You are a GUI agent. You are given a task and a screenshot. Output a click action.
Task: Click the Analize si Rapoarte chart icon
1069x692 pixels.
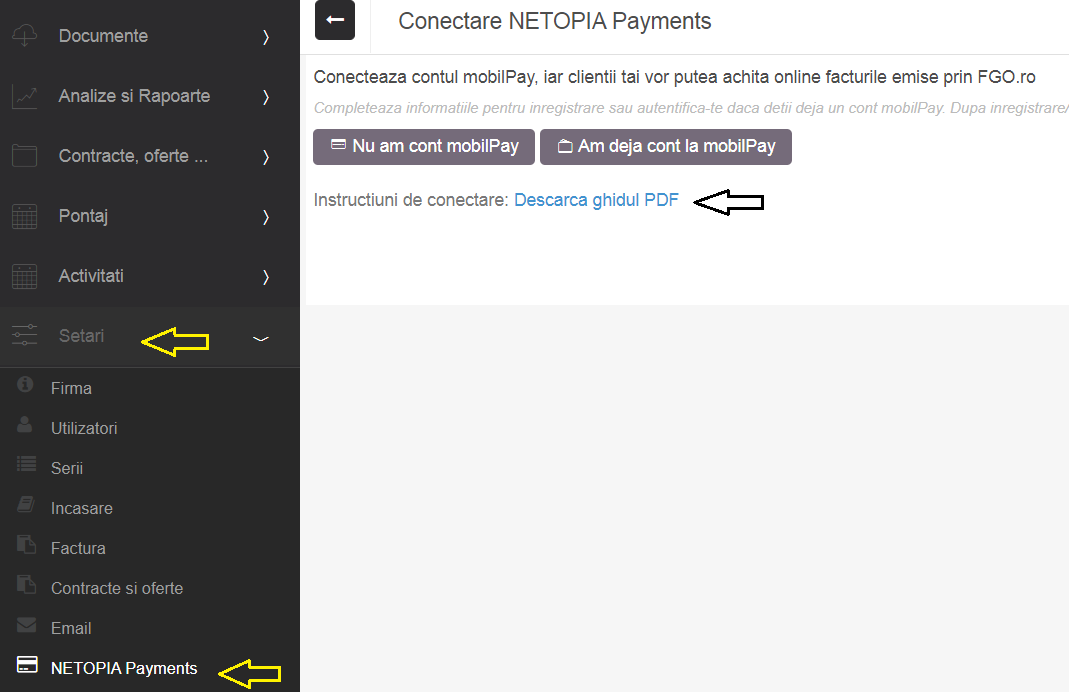click(25, 96)
